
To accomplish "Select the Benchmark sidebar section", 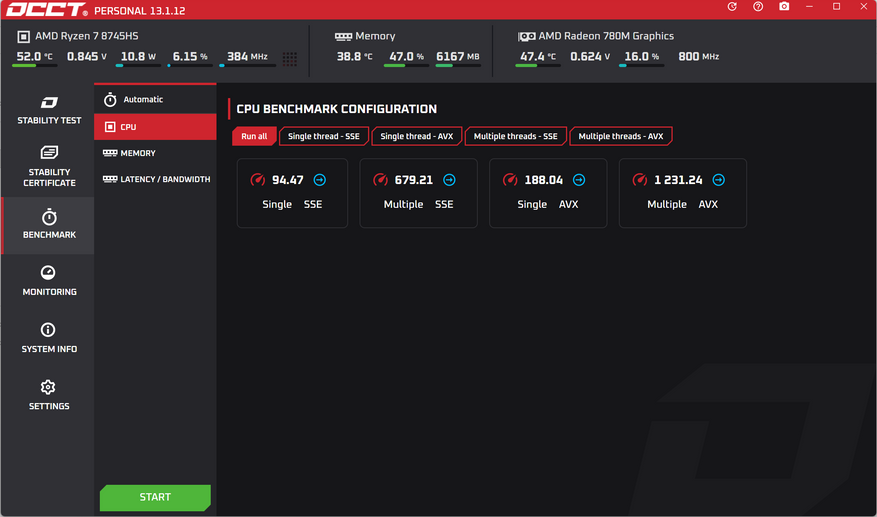I will click(49, 225).
